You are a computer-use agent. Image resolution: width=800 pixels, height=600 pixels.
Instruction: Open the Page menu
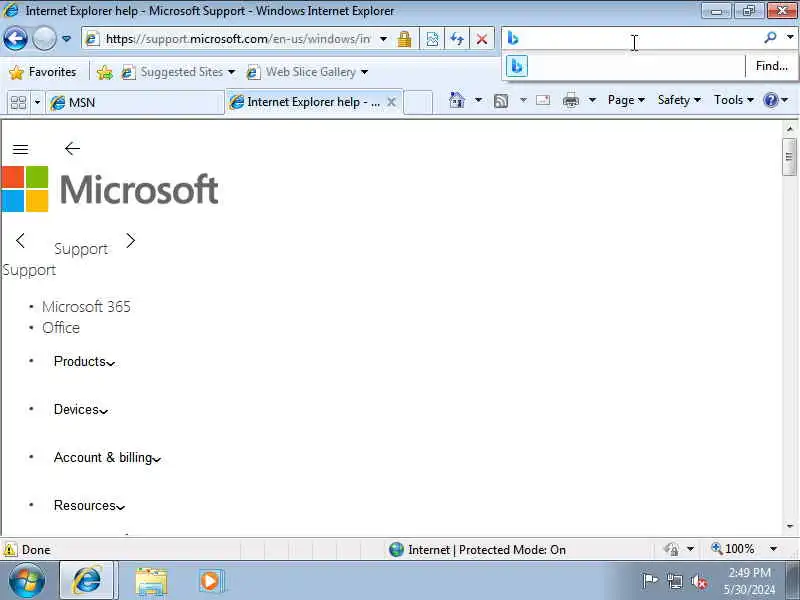click(626, 100)
